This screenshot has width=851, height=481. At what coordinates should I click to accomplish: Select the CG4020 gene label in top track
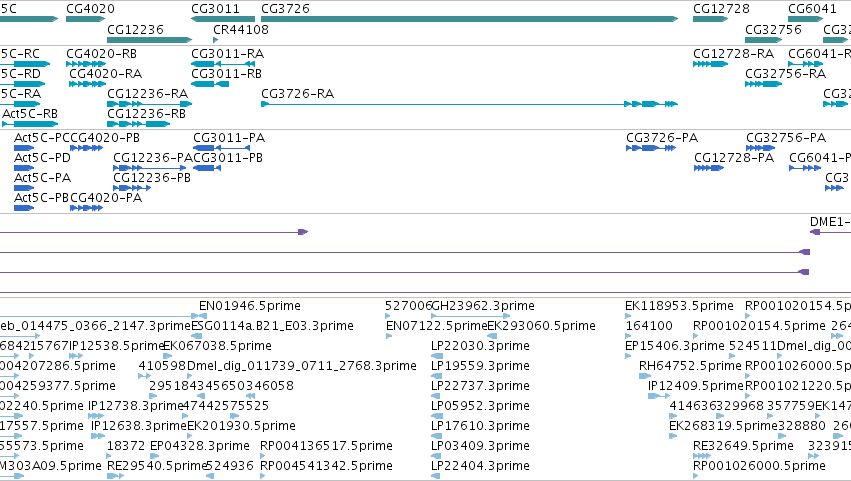coord(90,9)
